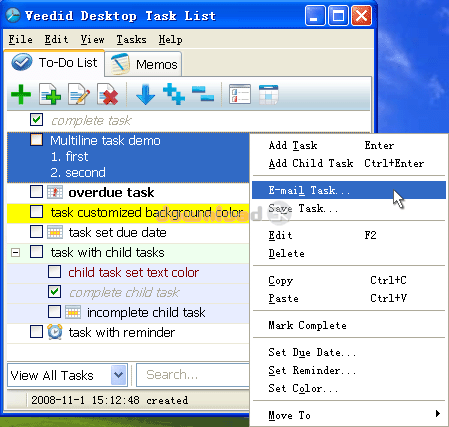This screenshot has height=427, width=449.
Task: Open the View All Tasks dropdown
Action: pos(119,375)
